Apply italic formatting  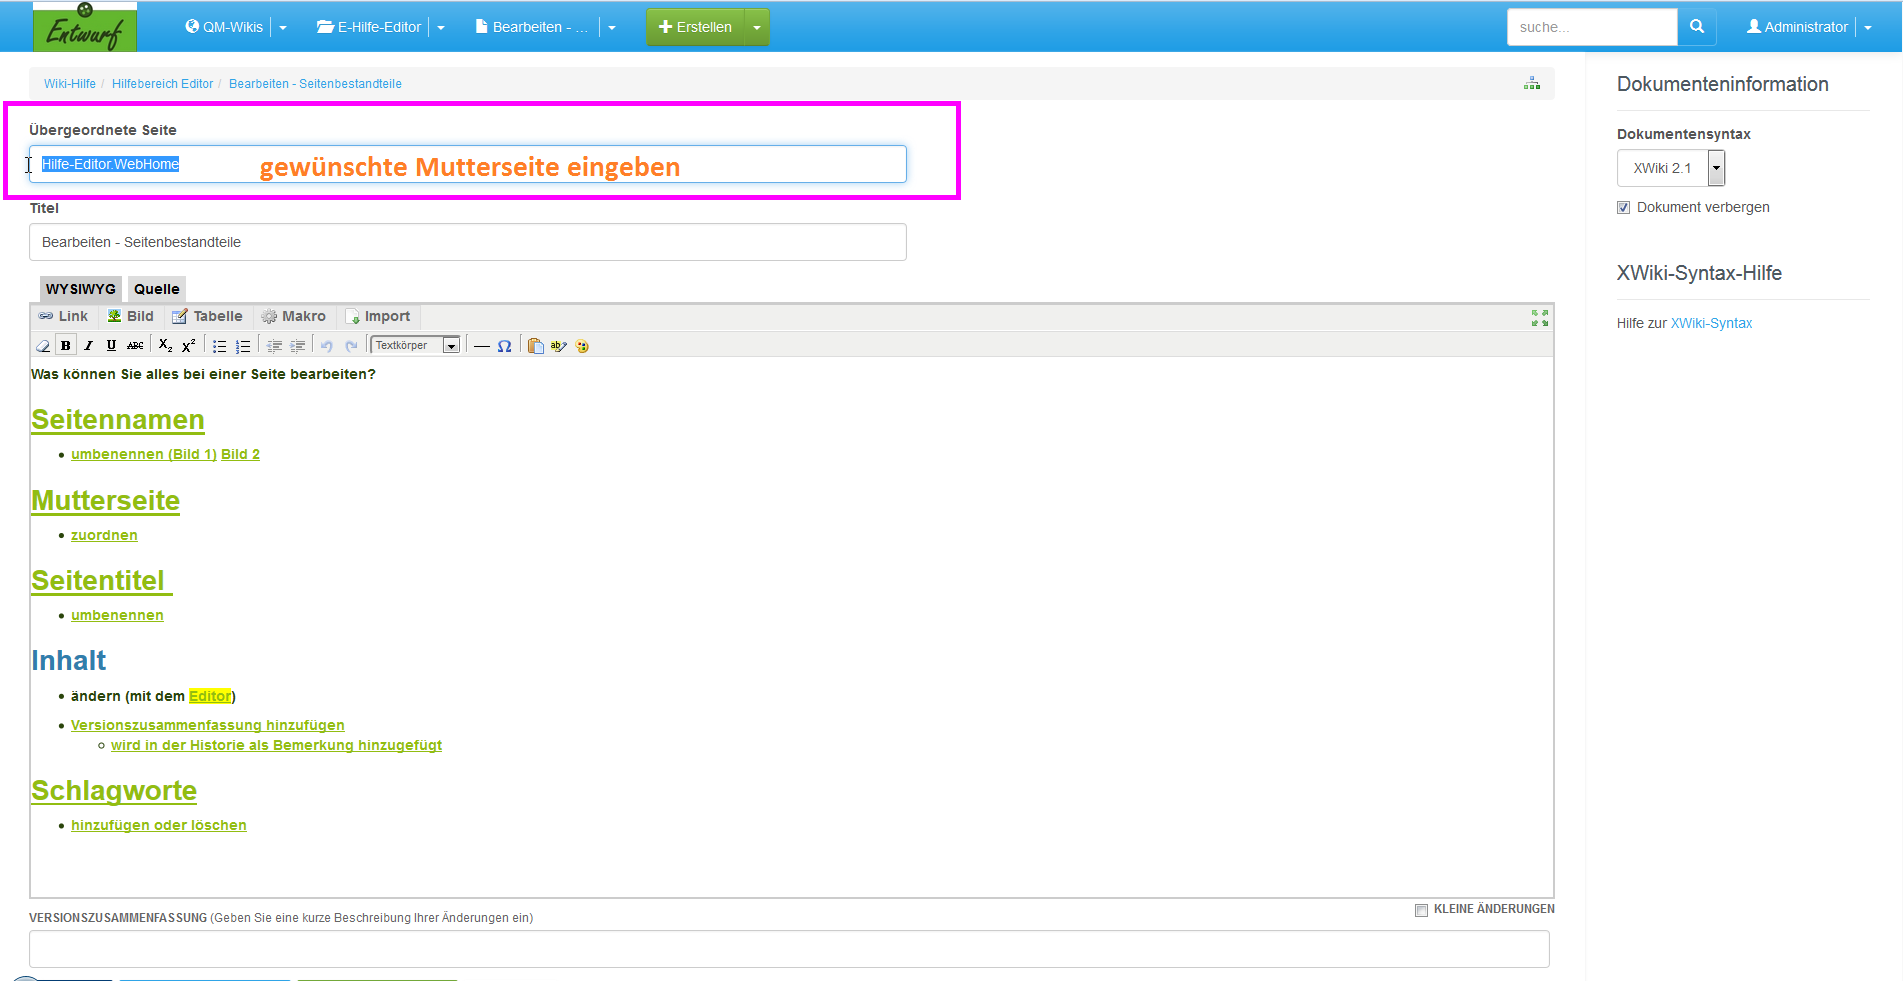click(89, 346)
